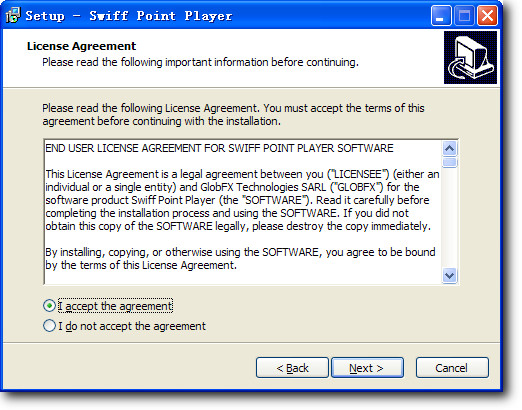Click the "License Agreement" bold heading
The width and height of the screenshot is (522, 410).
pos(81,46)
